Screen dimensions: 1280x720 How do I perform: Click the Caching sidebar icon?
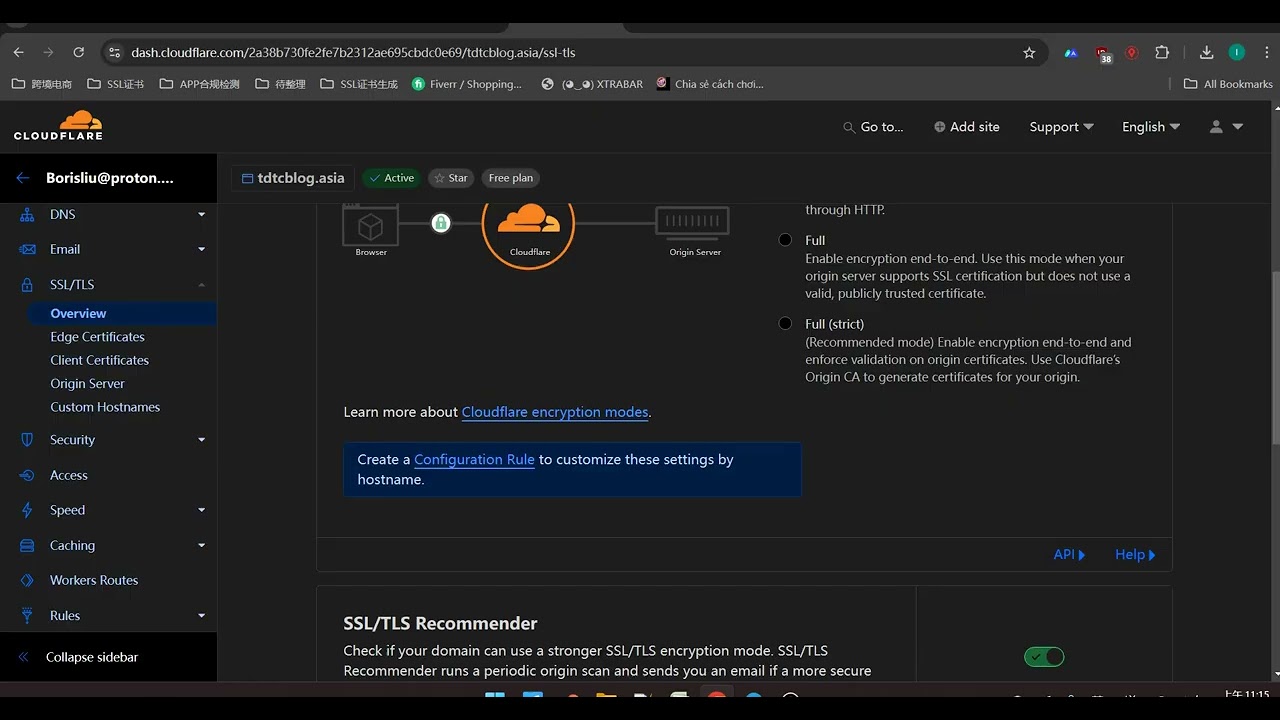(27, 545)
